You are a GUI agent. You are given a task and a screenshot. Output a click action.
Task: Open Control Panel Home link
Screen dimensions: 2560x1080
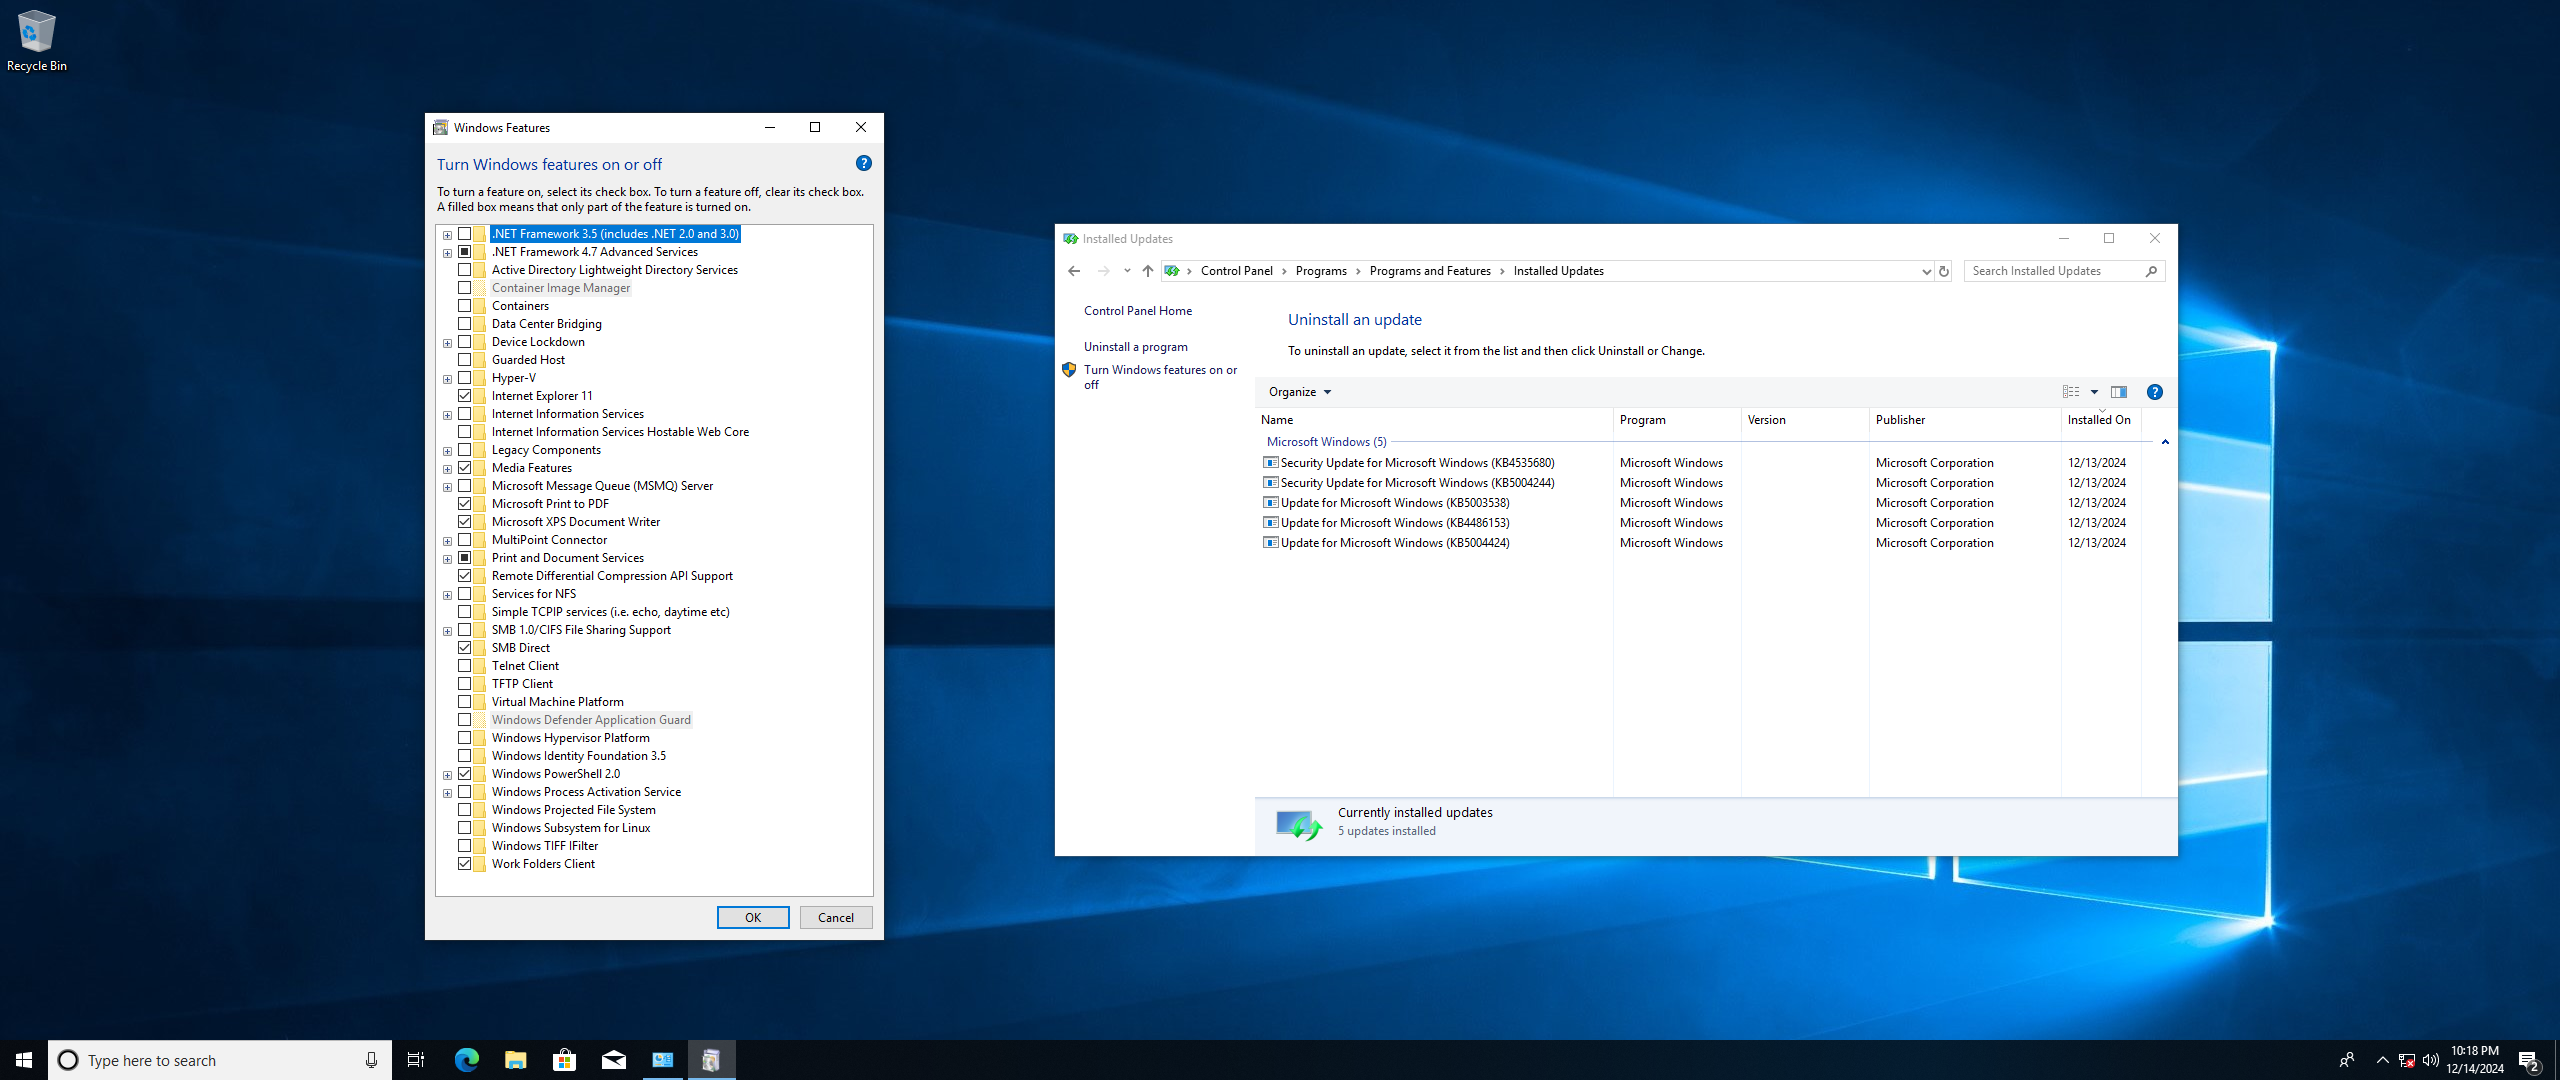pyautogui.click(x=1138, y=311)
